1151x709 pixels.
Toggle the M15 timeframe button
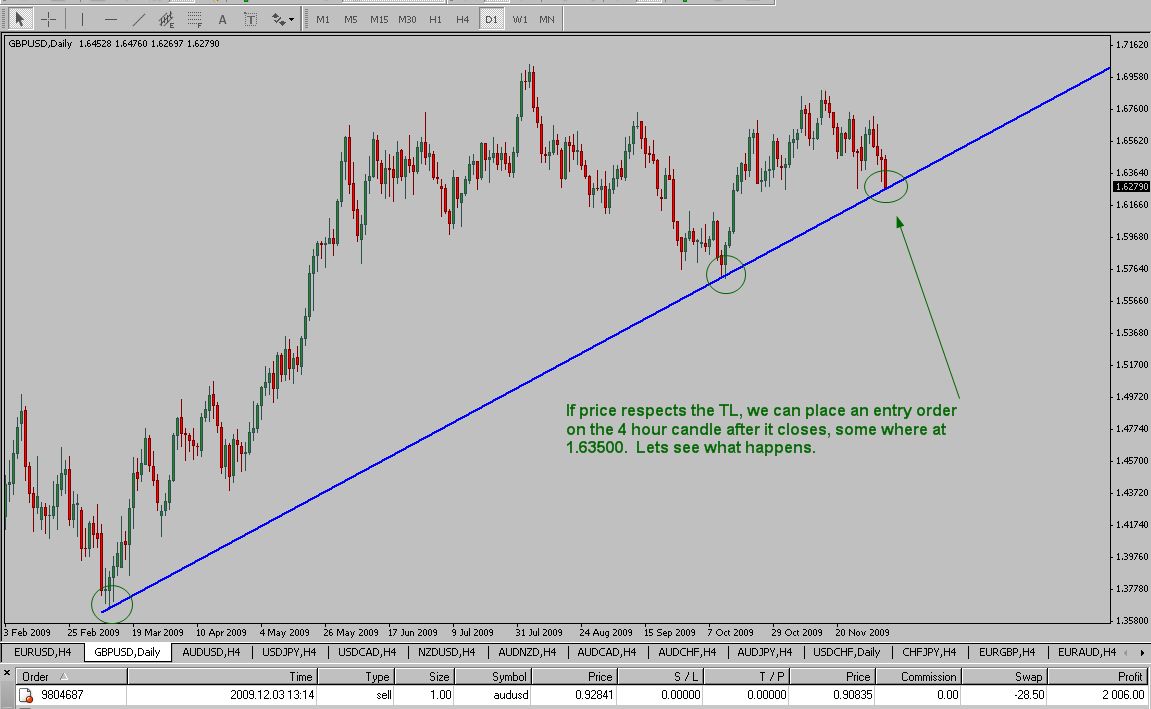(378, 19)
